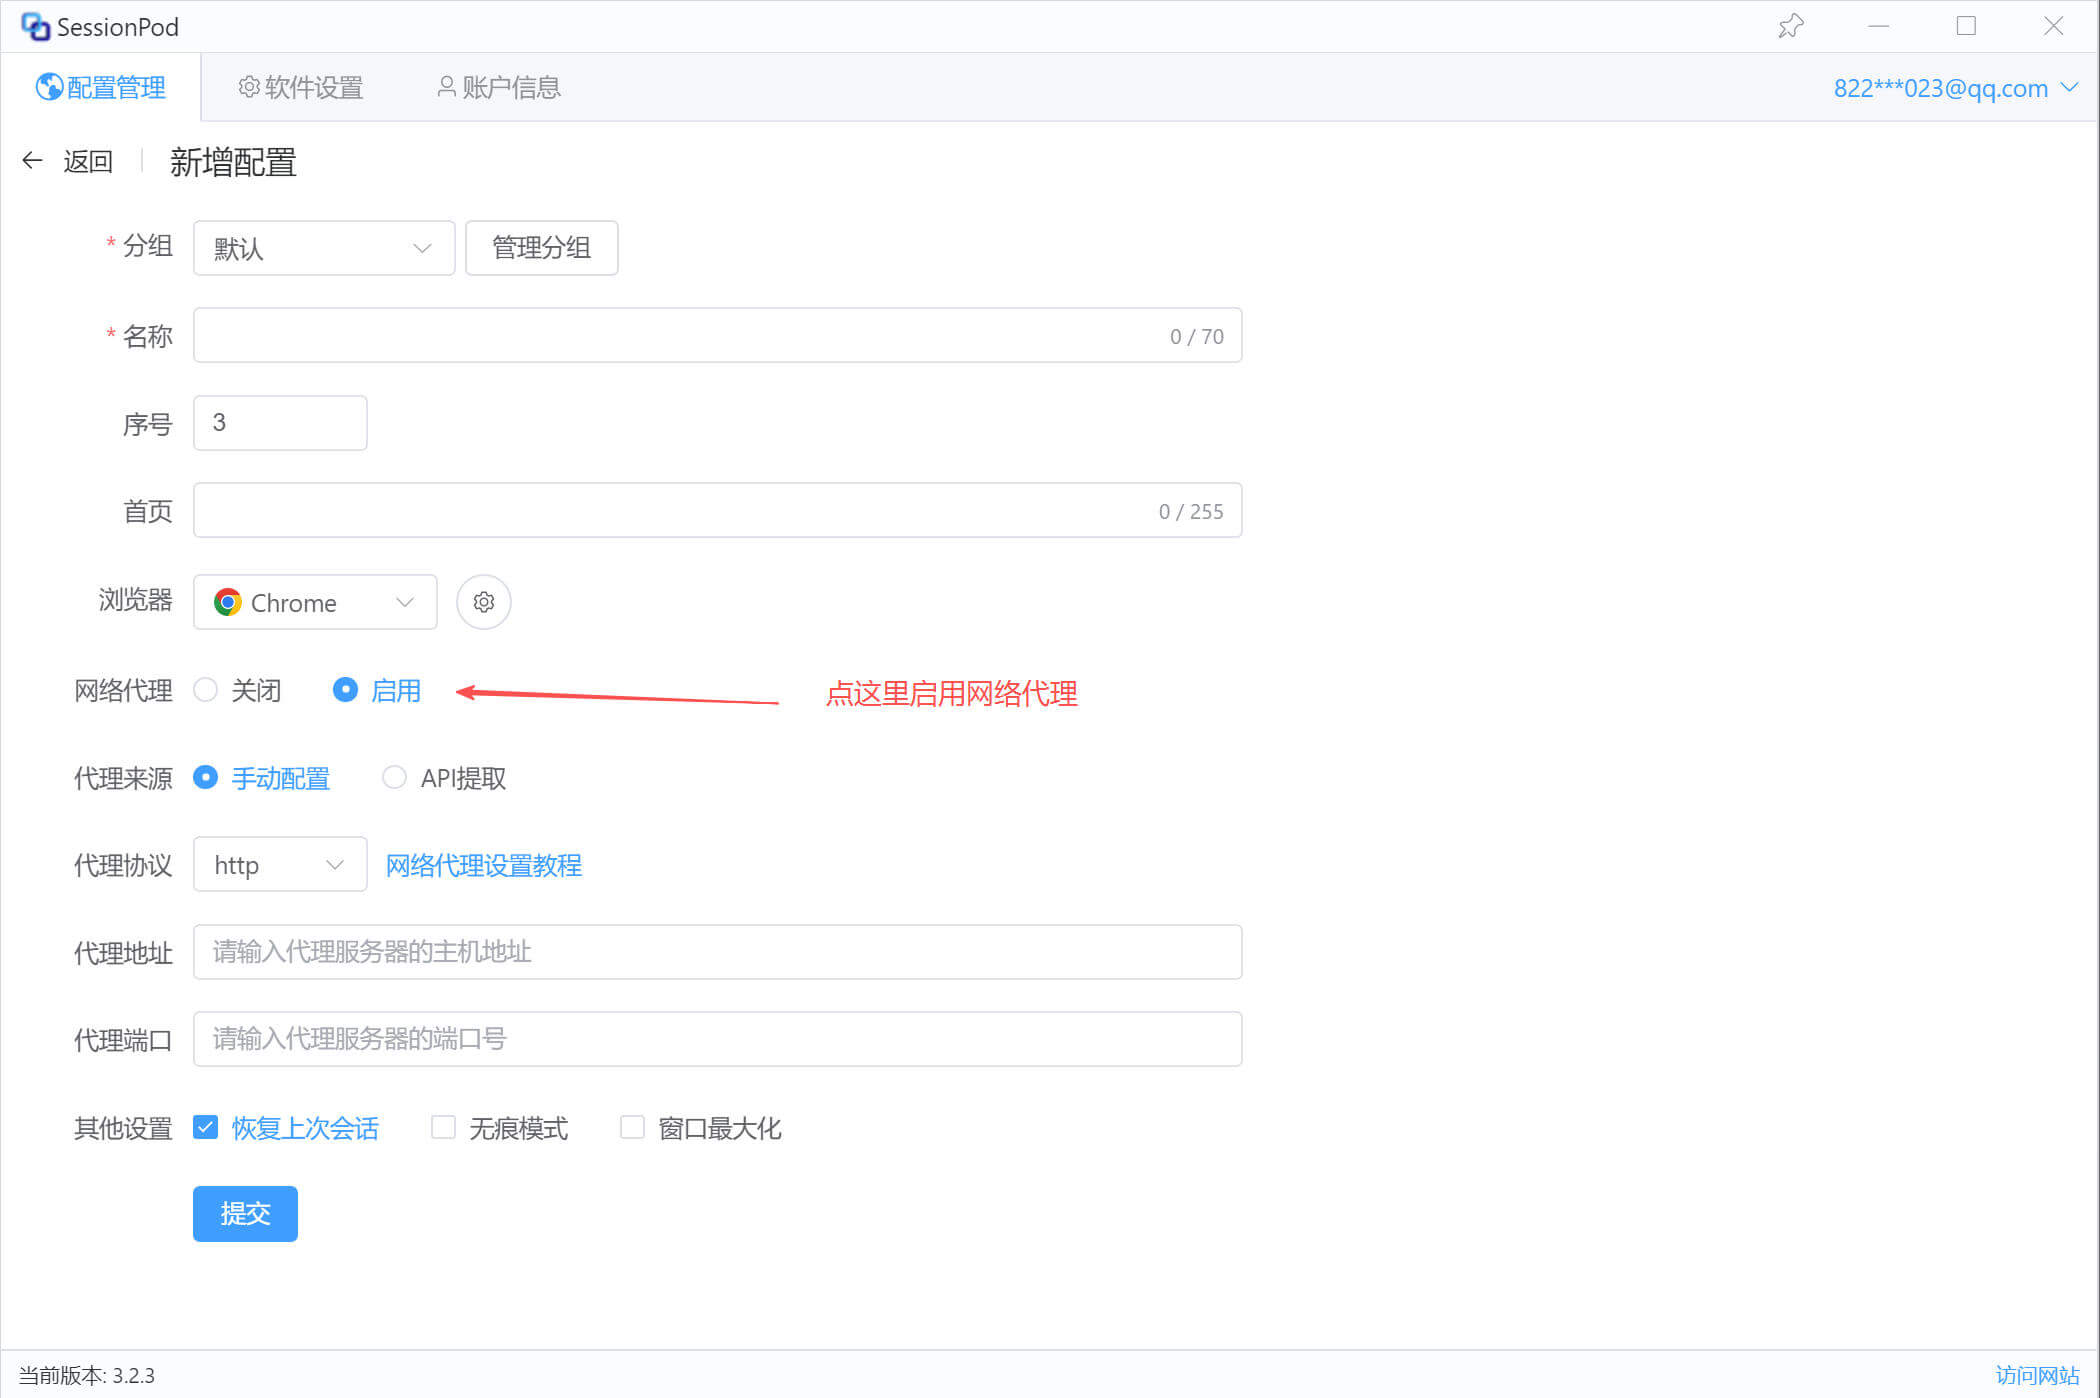Switch to the 账户信息 tab
This screenshot has width=2100, height=1398.
[499, 88]
